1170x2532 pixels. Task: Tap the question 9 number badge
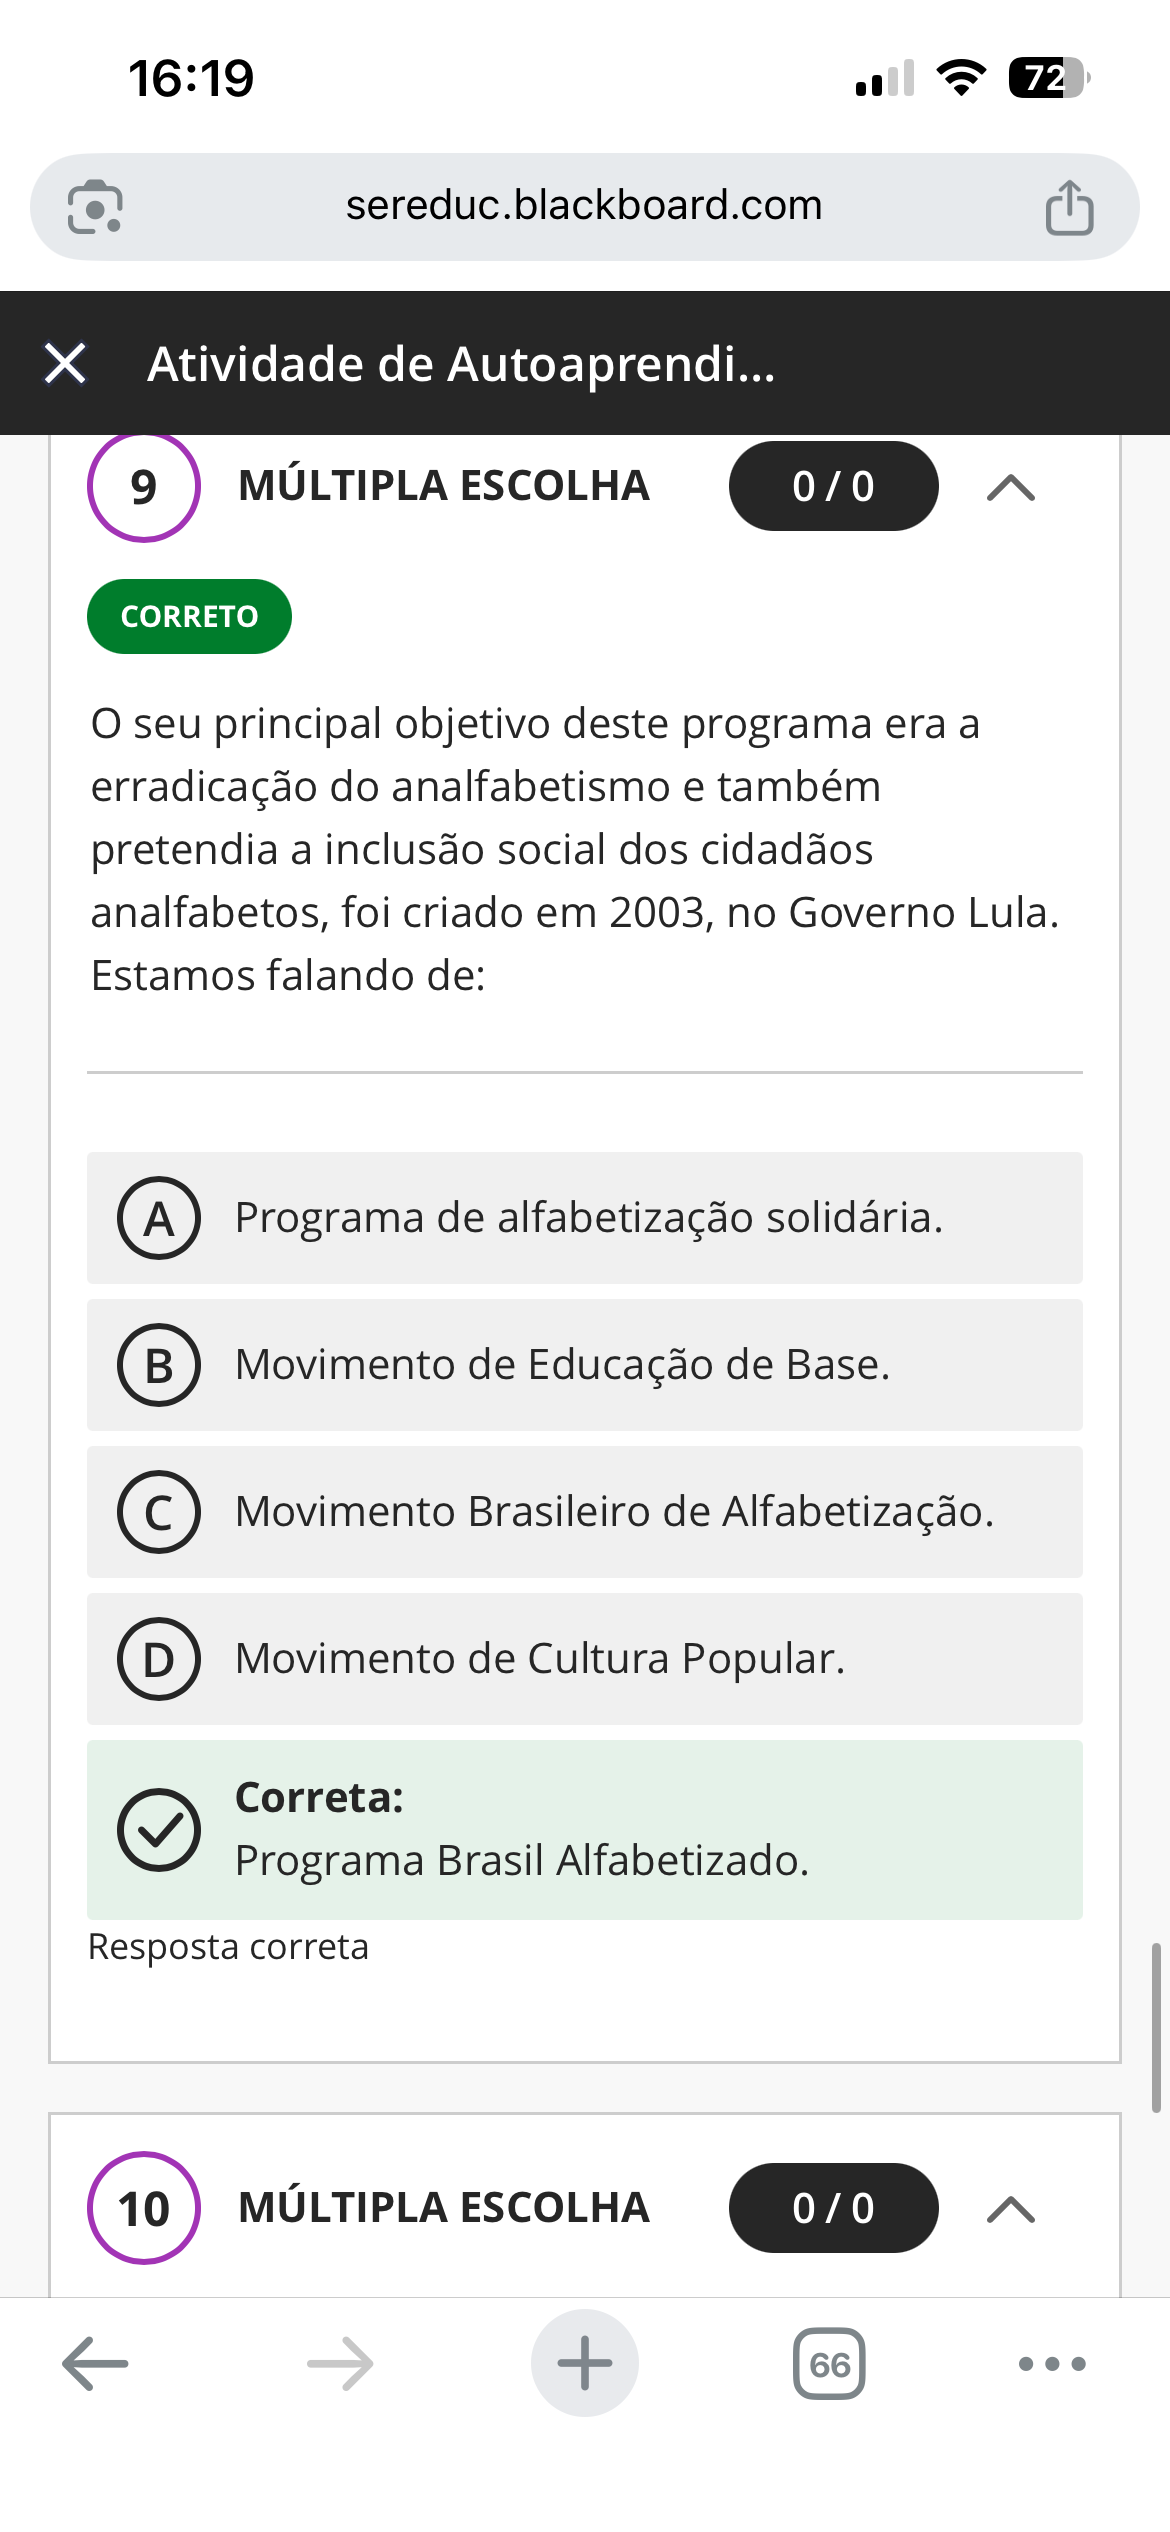pos(144,487)
